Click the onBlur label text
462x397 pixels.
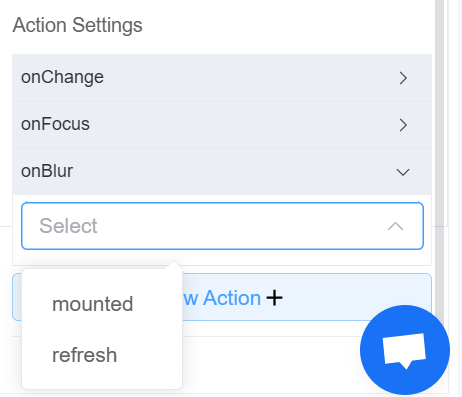tap(47, 171)
